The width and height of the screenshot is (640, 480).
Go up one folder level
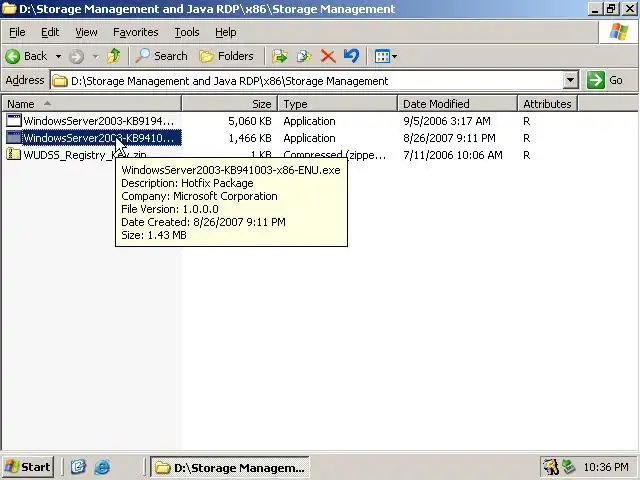tap(114, 56)
